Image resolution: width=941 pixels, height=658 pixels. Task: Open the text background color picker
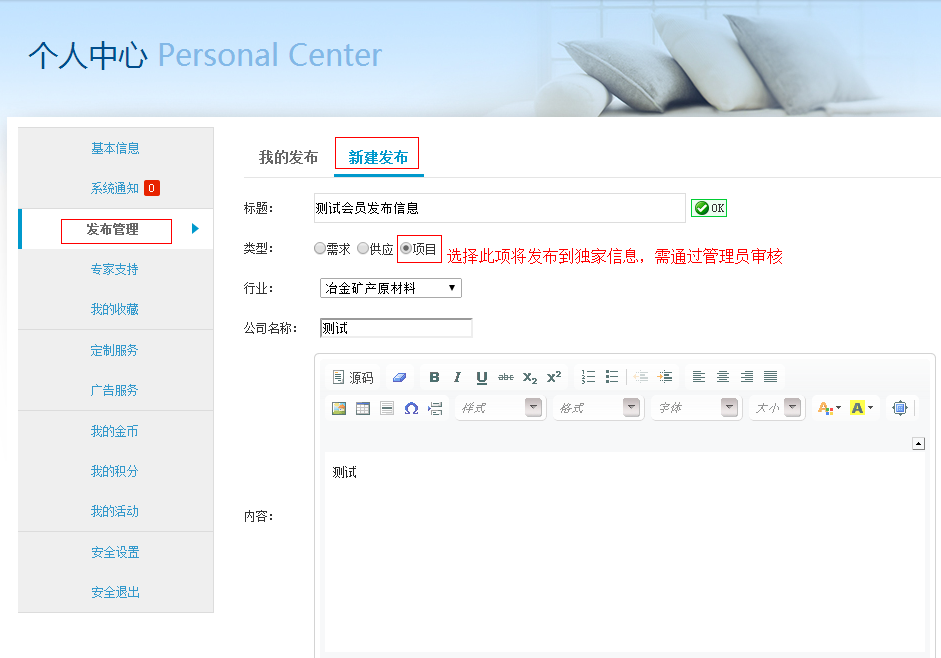click(x=861, y=408)
